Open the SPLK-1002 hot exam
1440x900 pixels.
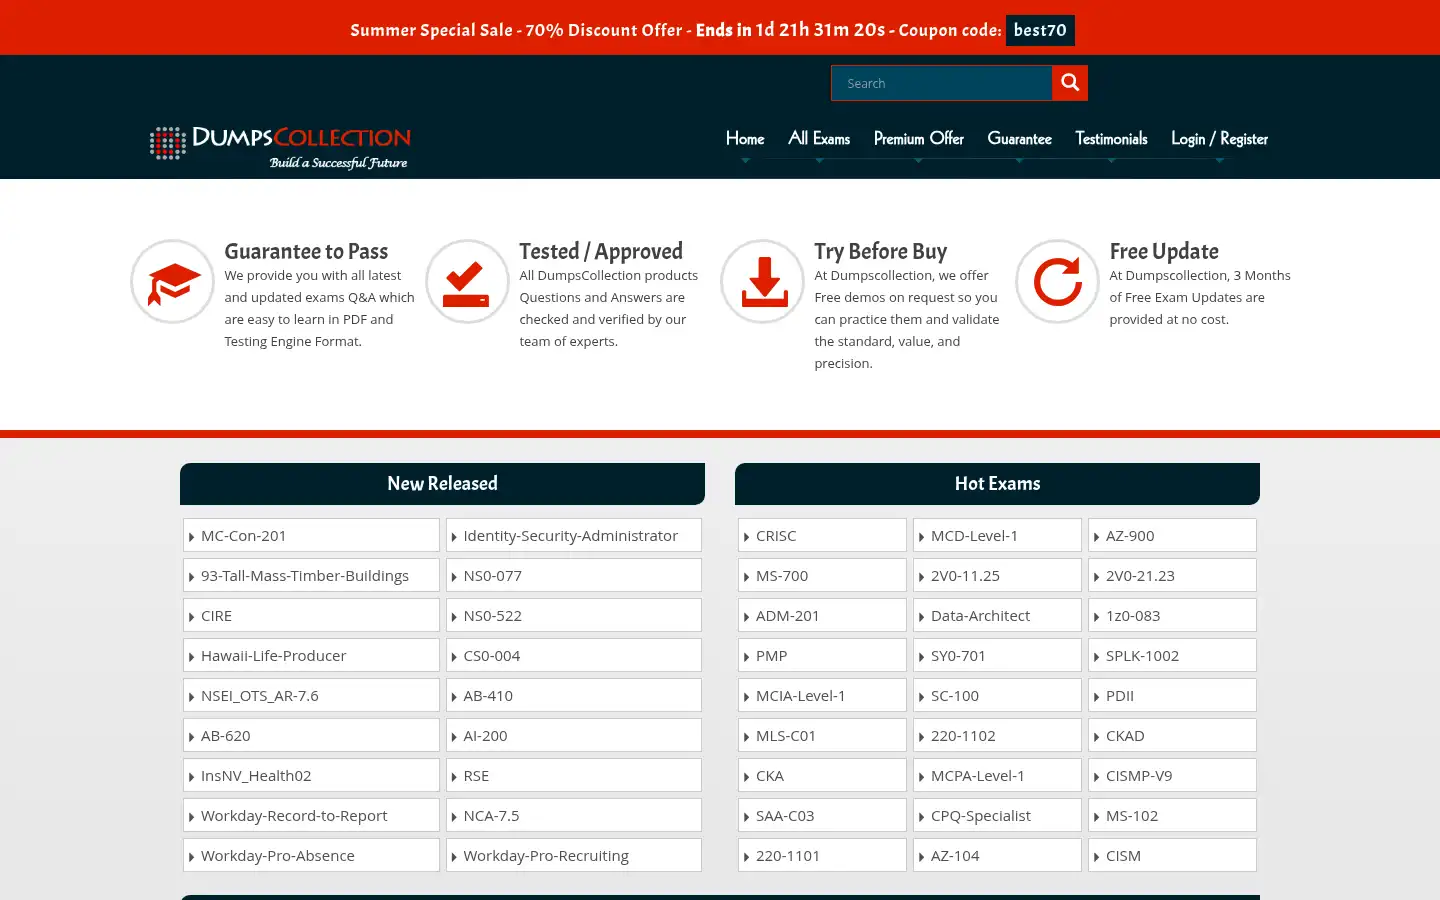(1172, 655)
